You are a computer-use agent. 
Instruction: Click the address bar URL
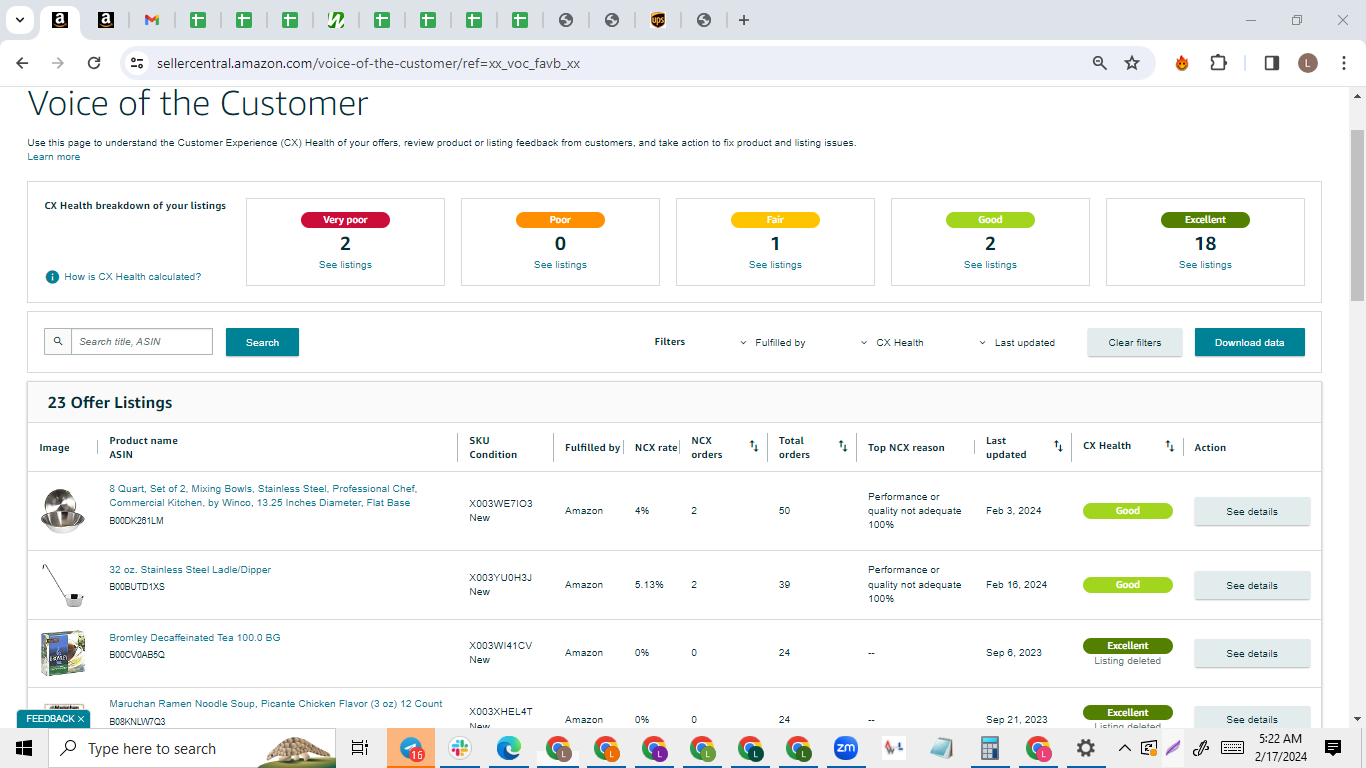[x=368, y=63]
